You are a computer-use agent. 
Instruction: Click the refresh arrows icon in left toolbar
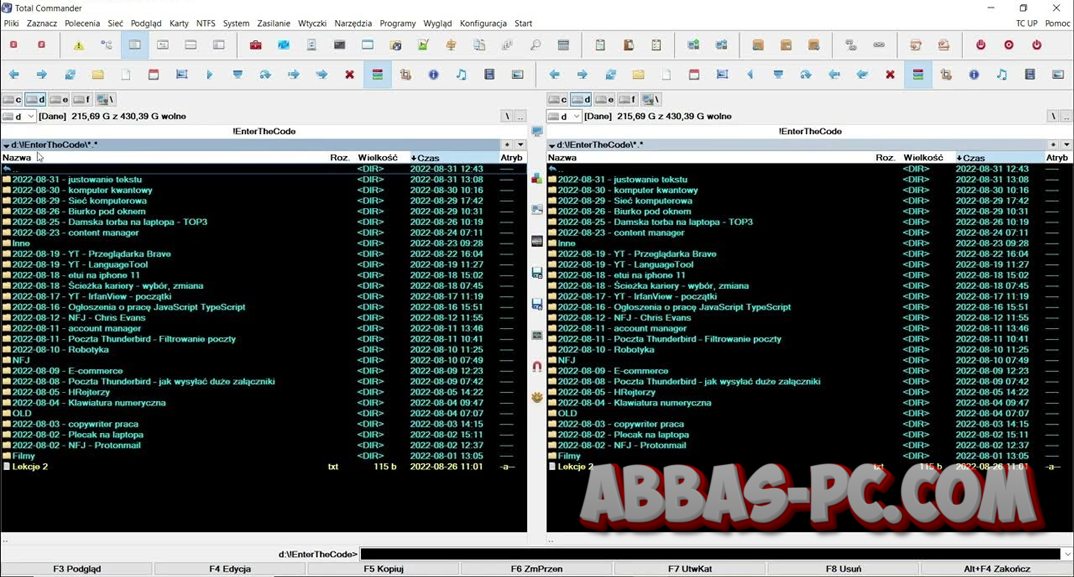tap(70, 75)
